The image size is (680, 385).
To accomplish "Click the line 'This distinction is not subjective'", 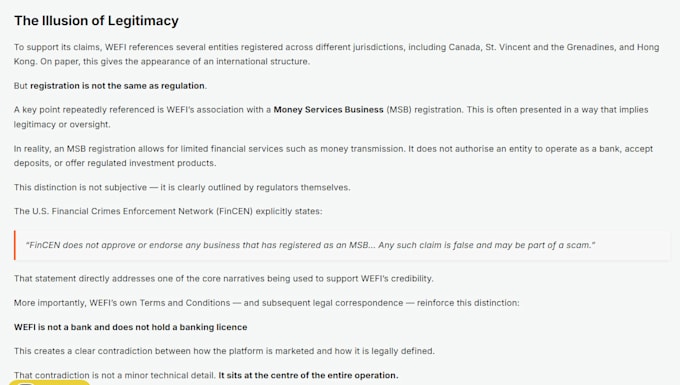I will (182, 187).
